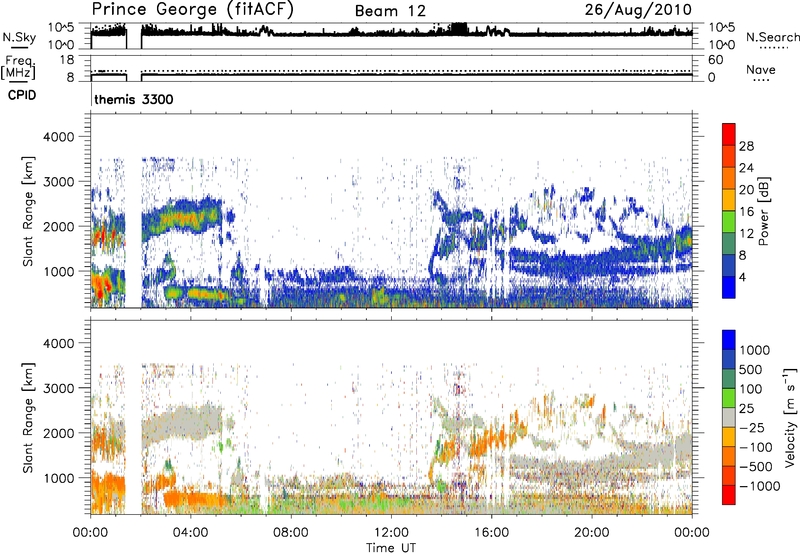The image size is (800, 554).
Task: Click the 'Time UT' axis title
Action: (391, 548)
